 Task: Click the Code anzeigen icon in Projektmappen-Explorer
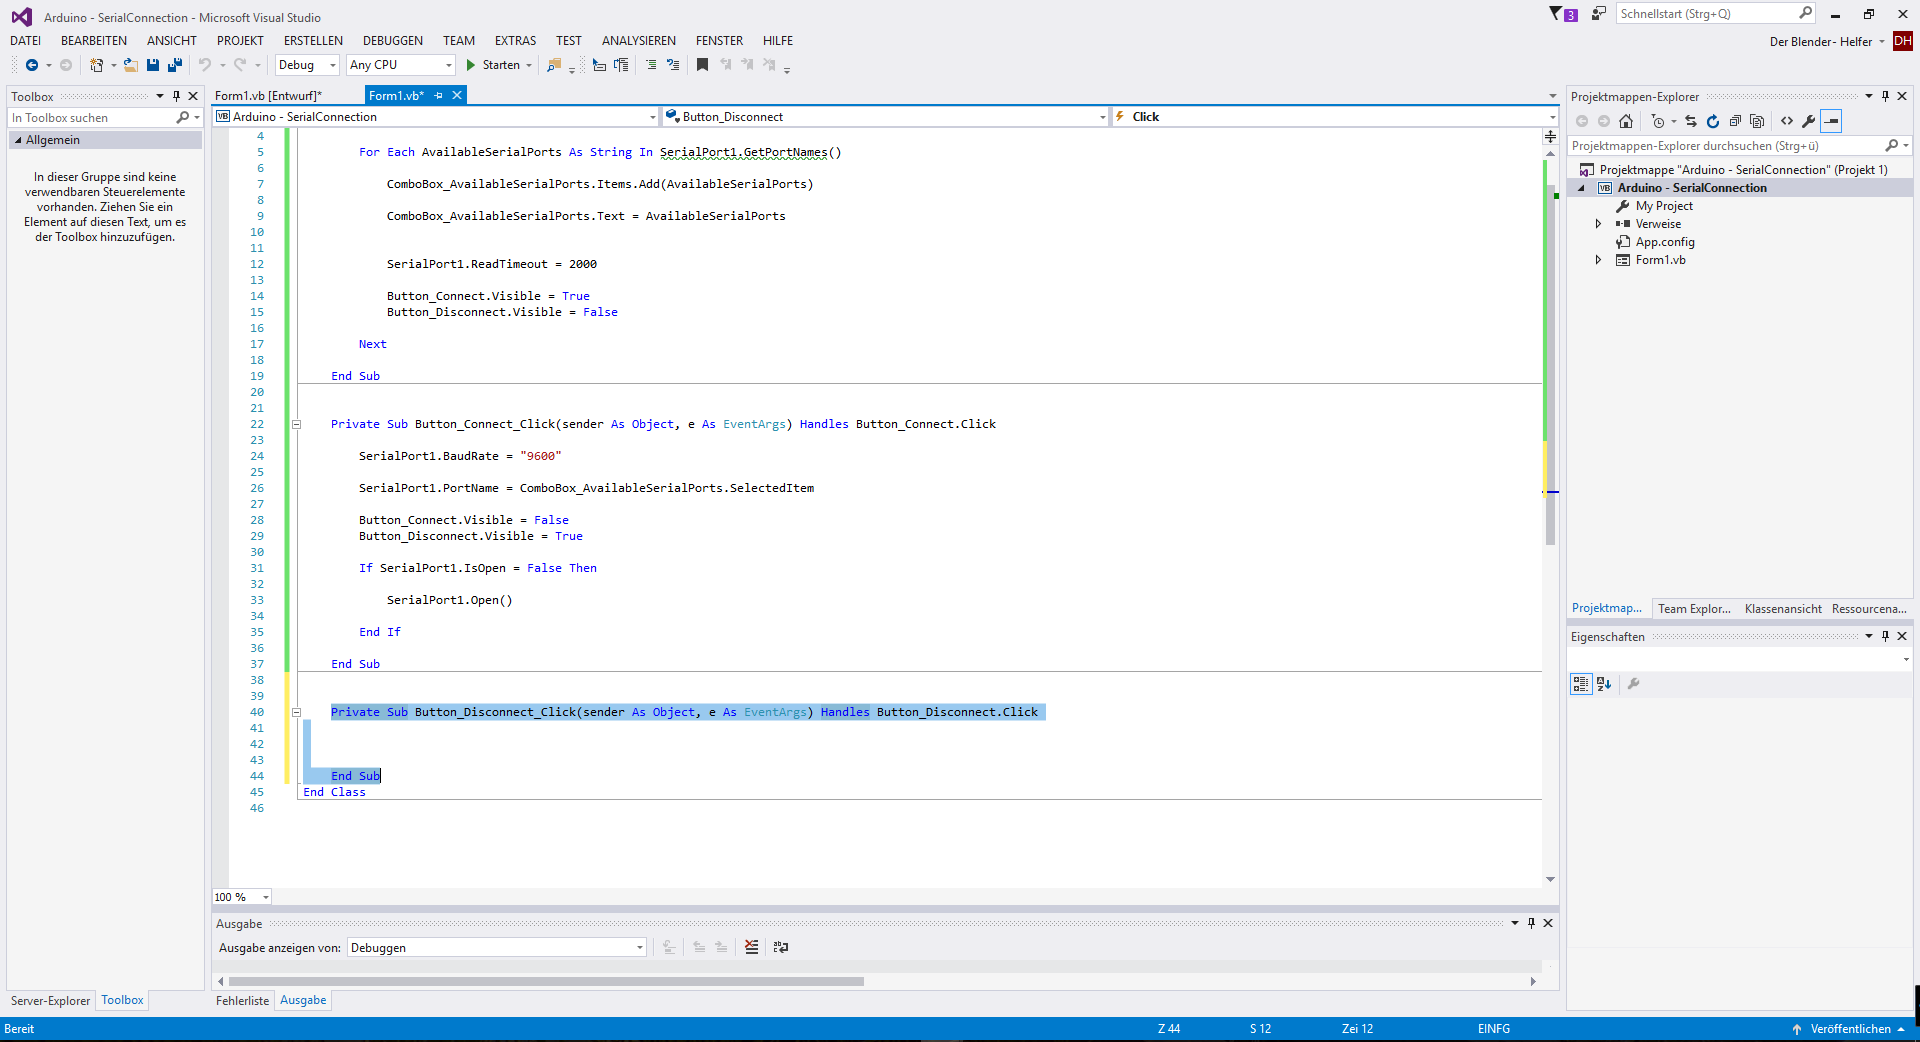[x=1787, y=121]
